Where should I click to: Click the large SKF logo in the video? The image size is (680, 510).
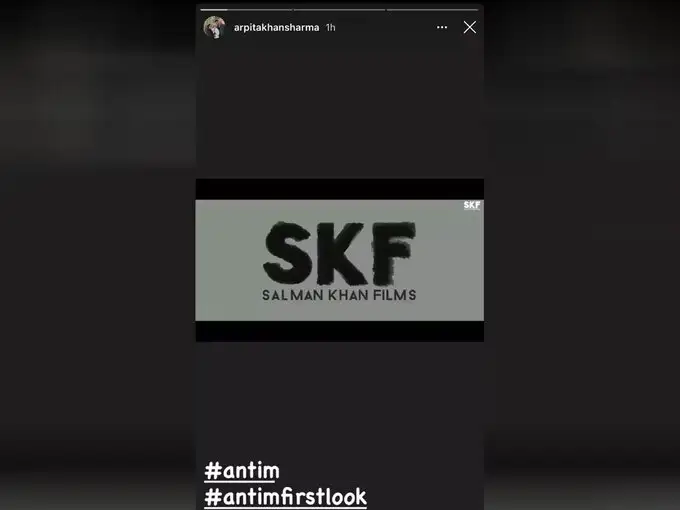tap(340, 253)
